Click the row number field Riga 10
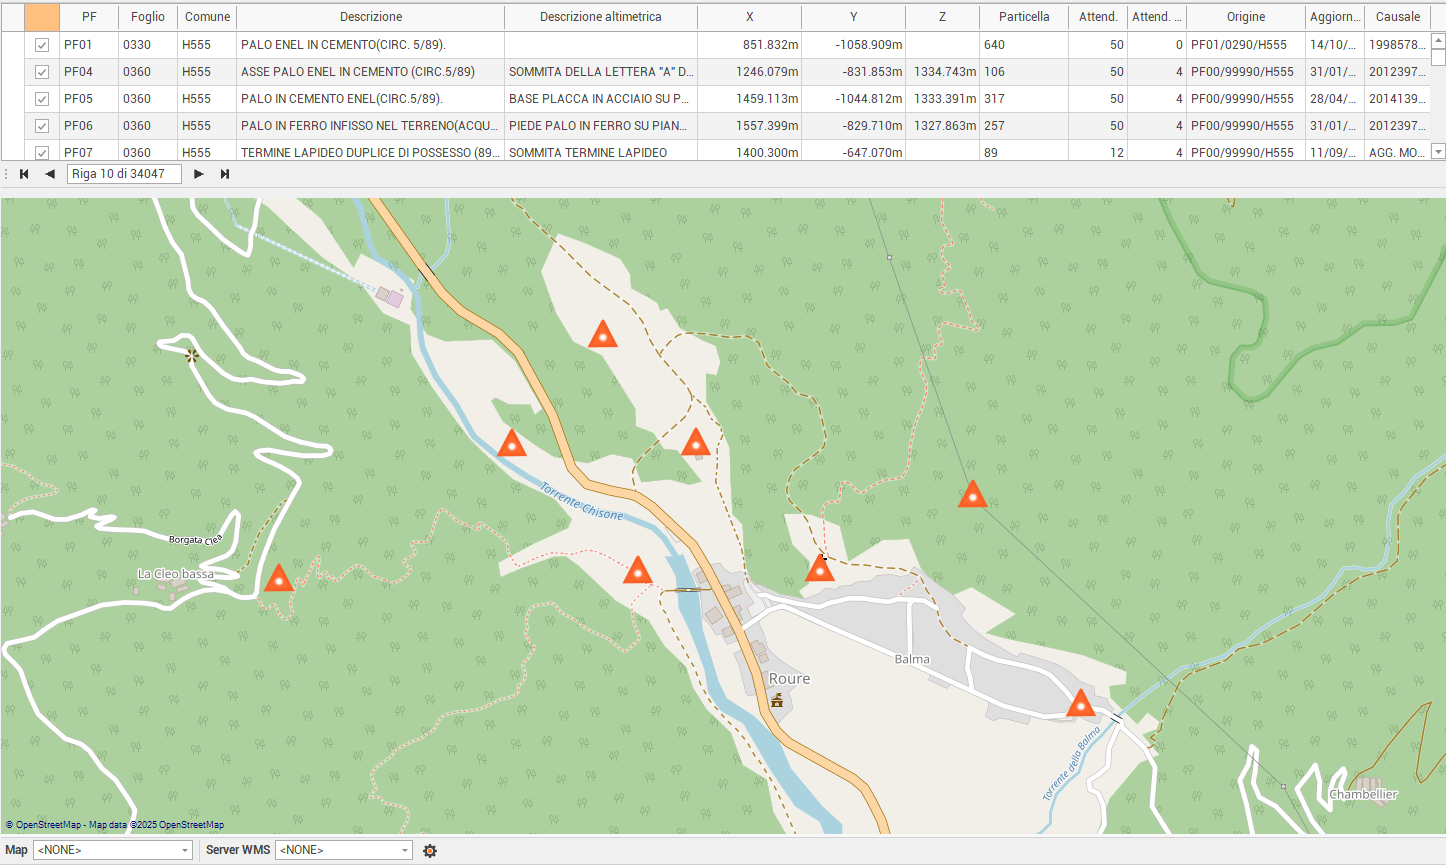Image resolution: width=1446 pixels, height=865 pixels. coord(123,174)
